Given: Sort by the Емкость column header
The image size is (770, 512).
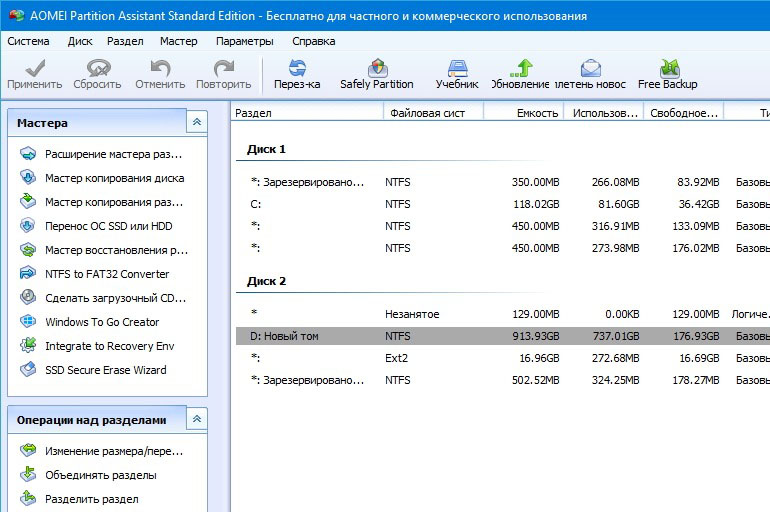Looking at the screenshot, I should pyautogui.click(x=524, y=113).
